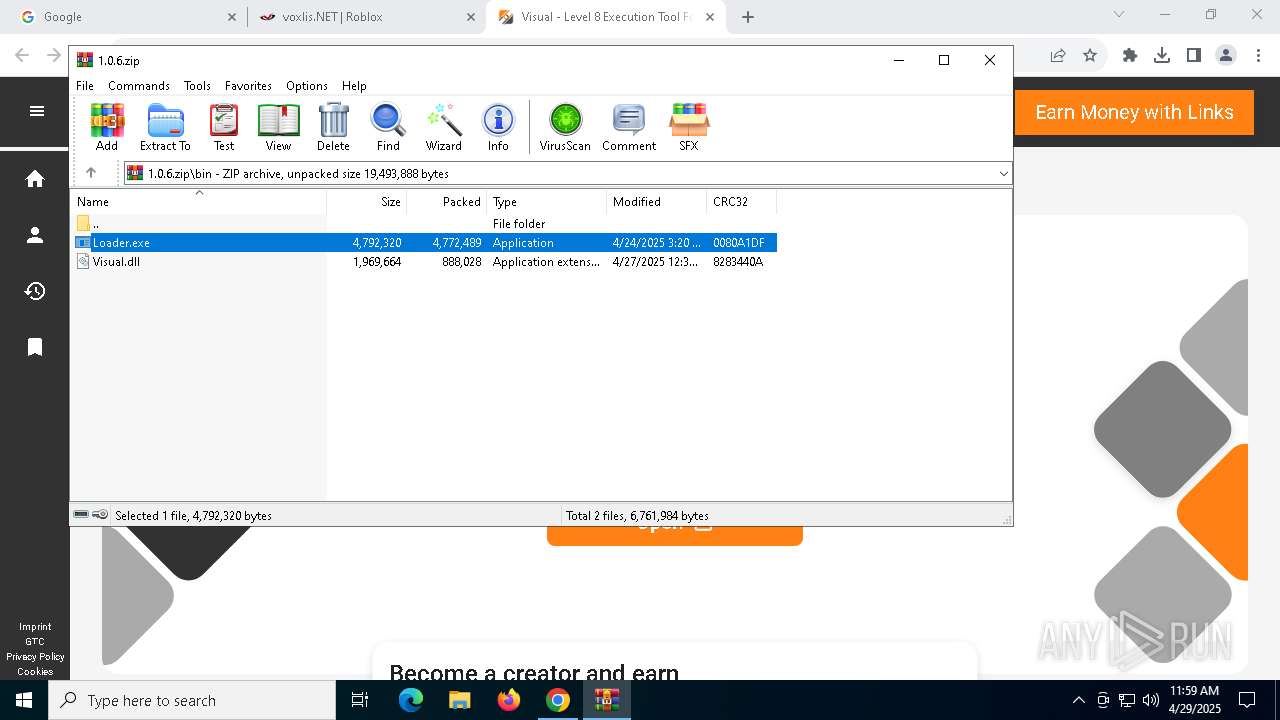Screen dimensions: 1280x720
Task: Open Chrome extensions puzzle icon
Action: [x=1130, y=56]
